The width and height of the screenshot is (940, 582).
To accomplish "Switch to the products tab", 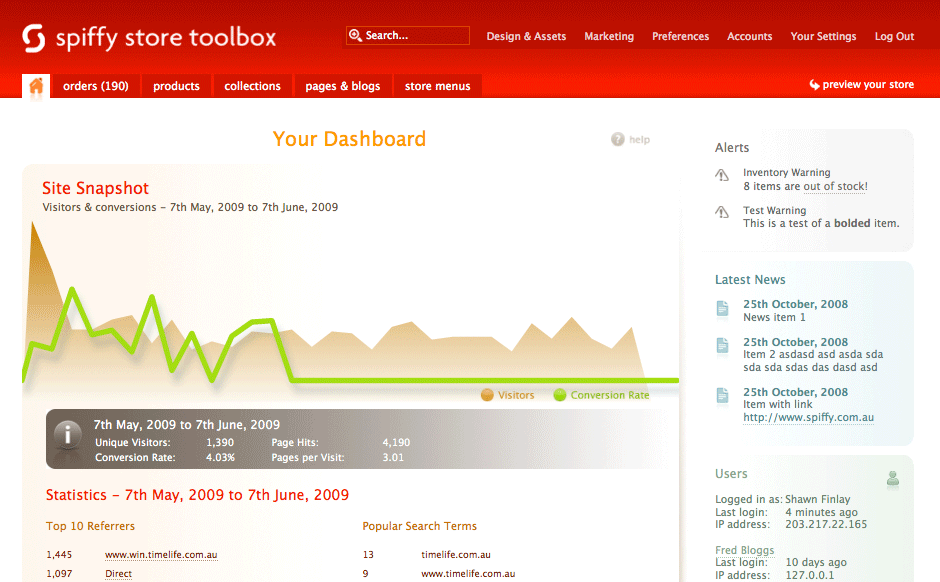I will [176, 86].
